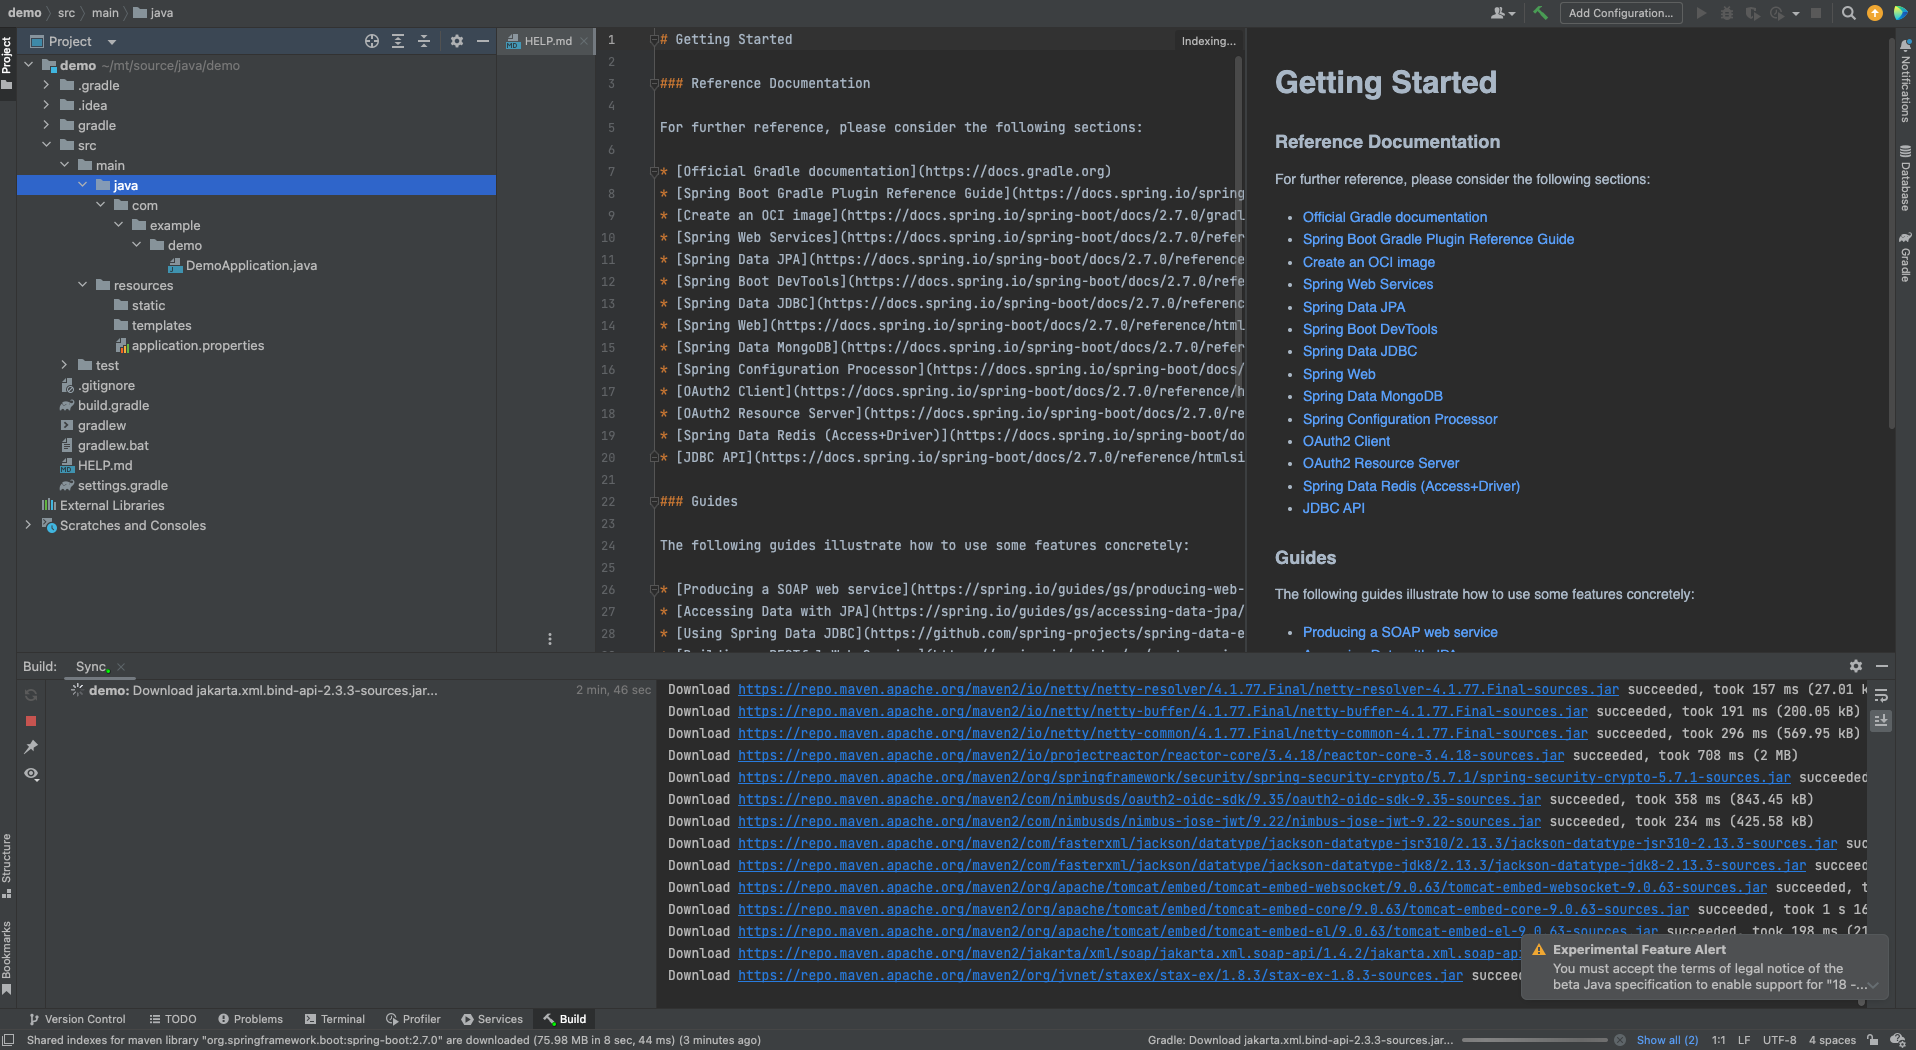Image resolution: width=1916 pixels, height=1050 pixels.
Task: Click the background task progress bar
Action: (1534, 1040)
